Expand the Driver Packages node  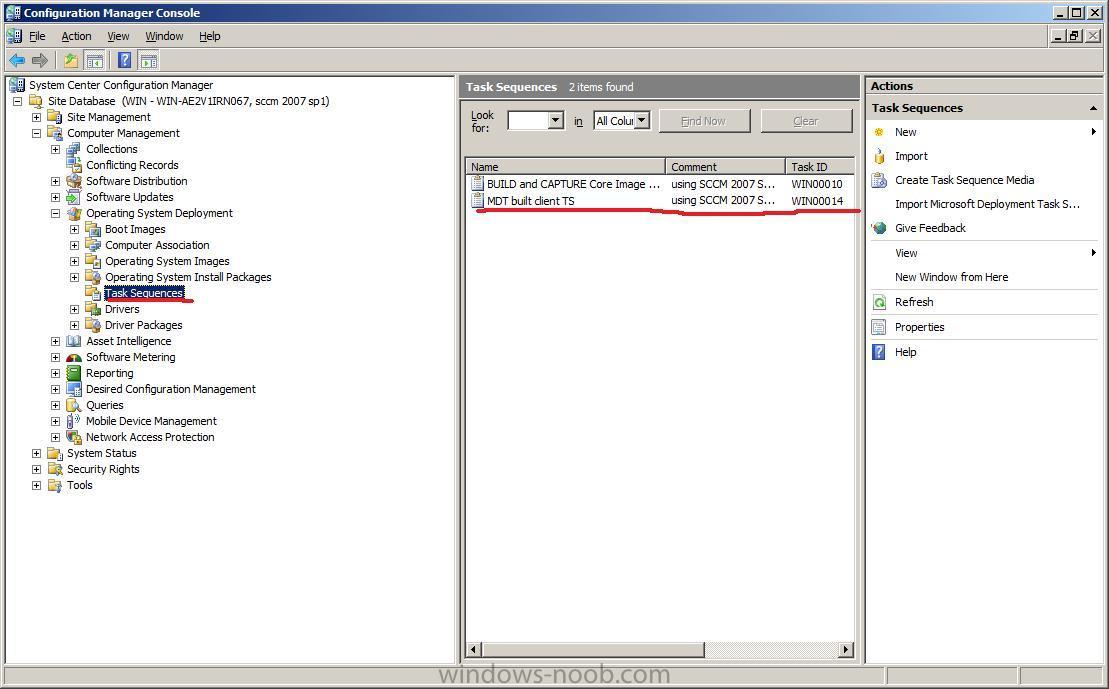[x=75, y=325]
